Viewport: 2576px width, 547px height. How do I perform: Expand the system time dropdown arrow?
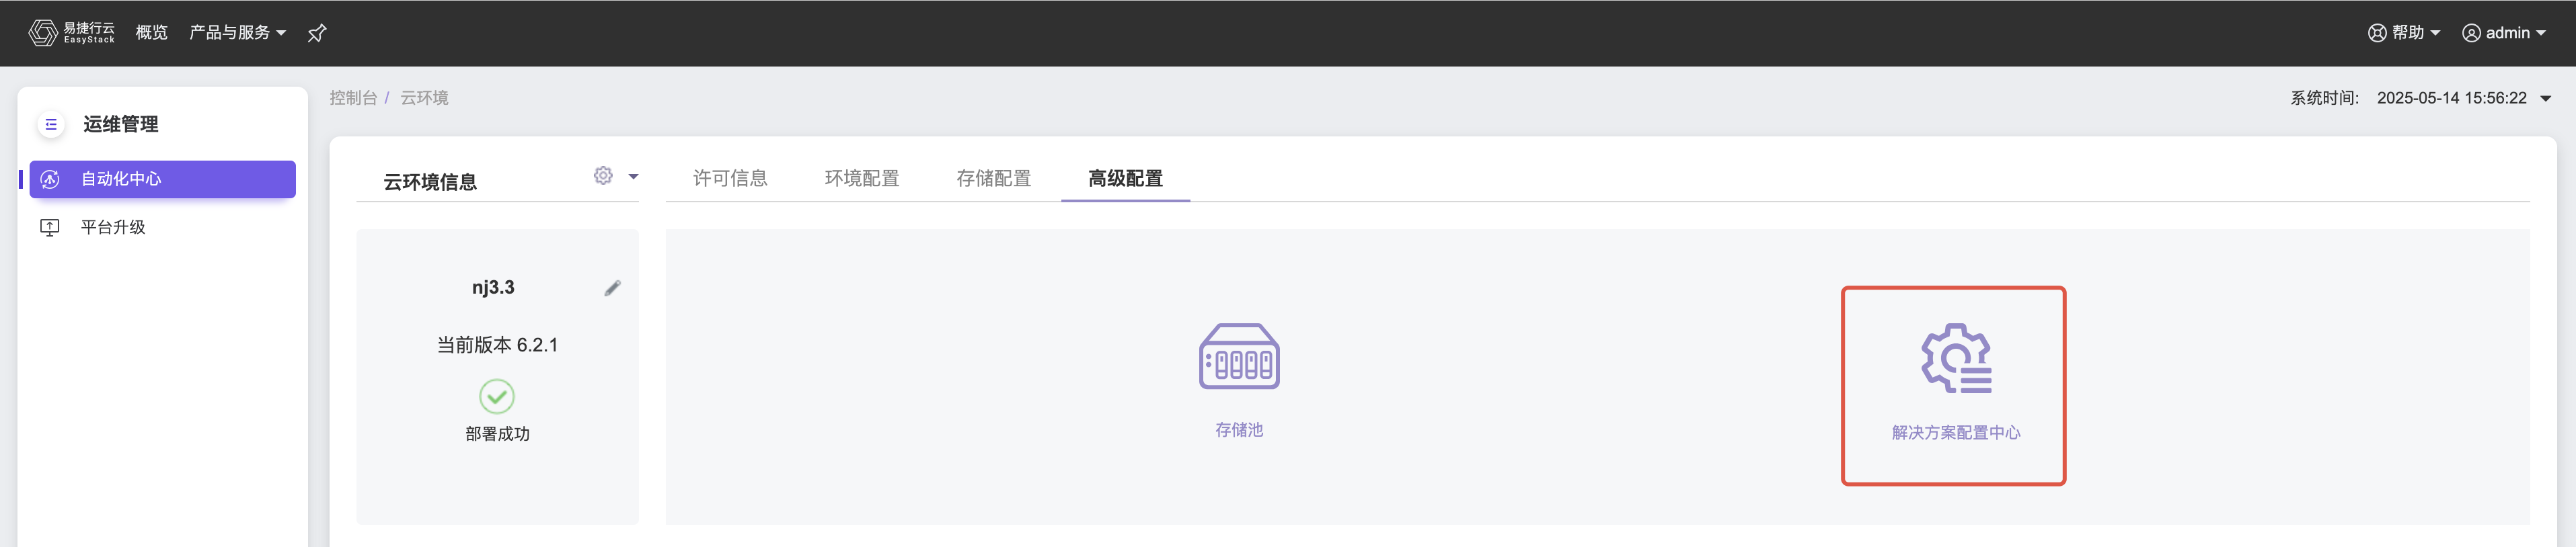[2546, 98]
